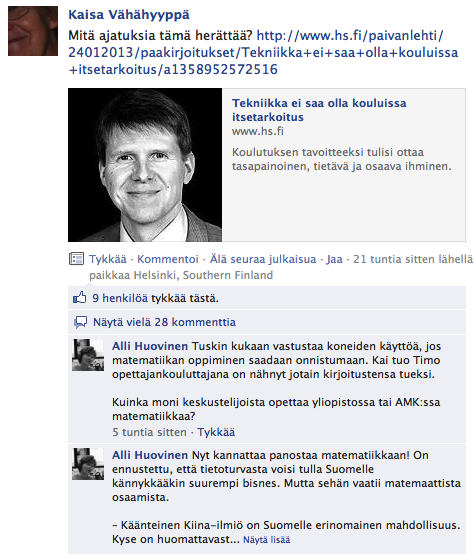This screenshot has height=554, width=474.
Task: Click Kommentoi to write a comment
Action: 168,259
